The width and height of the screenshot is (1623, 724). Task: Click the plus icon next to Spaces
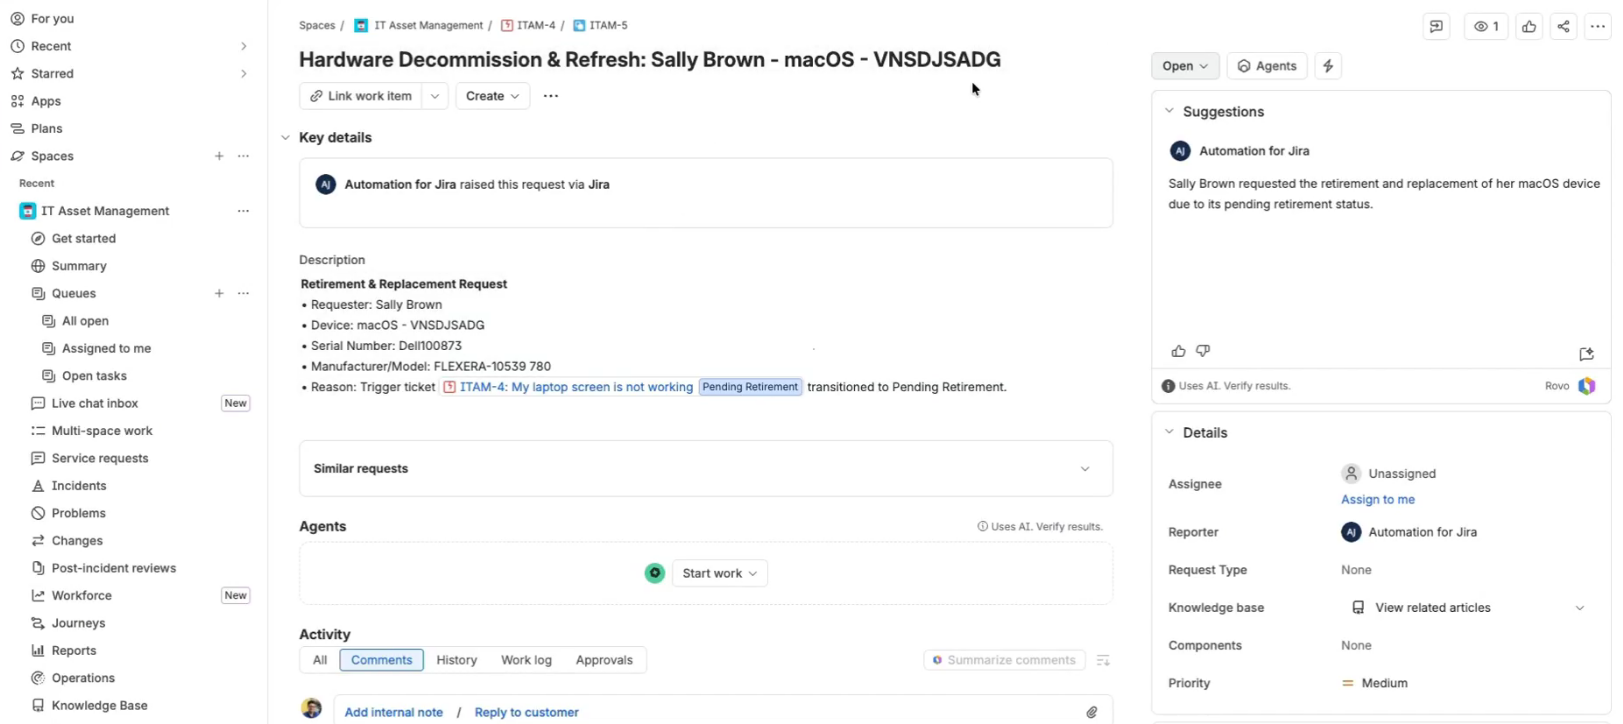click(219, 156)
